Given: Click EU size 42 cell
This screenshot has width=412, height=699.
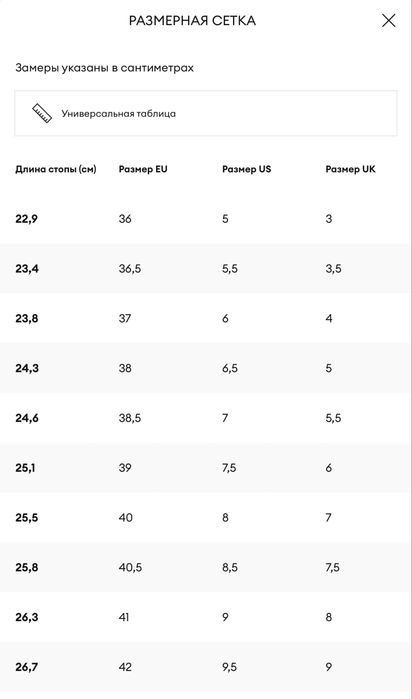Looking at the screenshot, I should tap(125, 667).
